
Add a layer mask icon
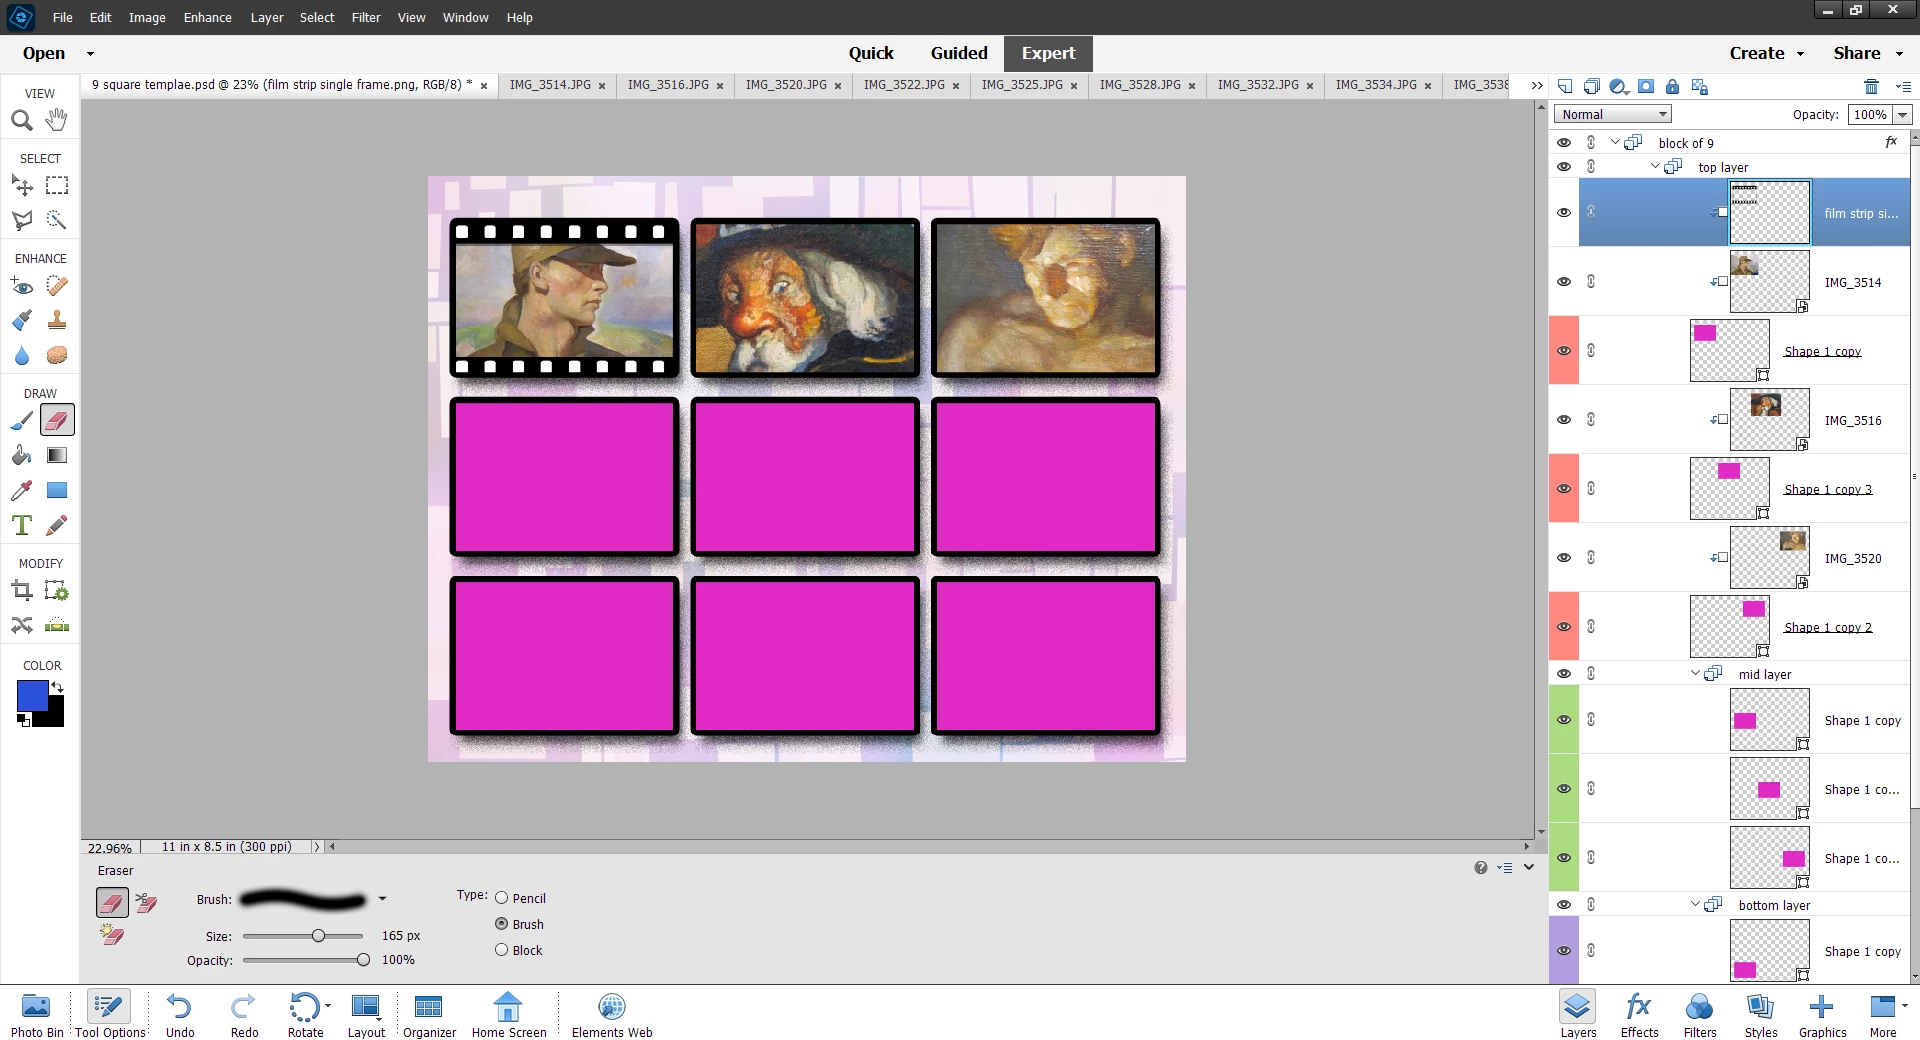pos(1645,86)
